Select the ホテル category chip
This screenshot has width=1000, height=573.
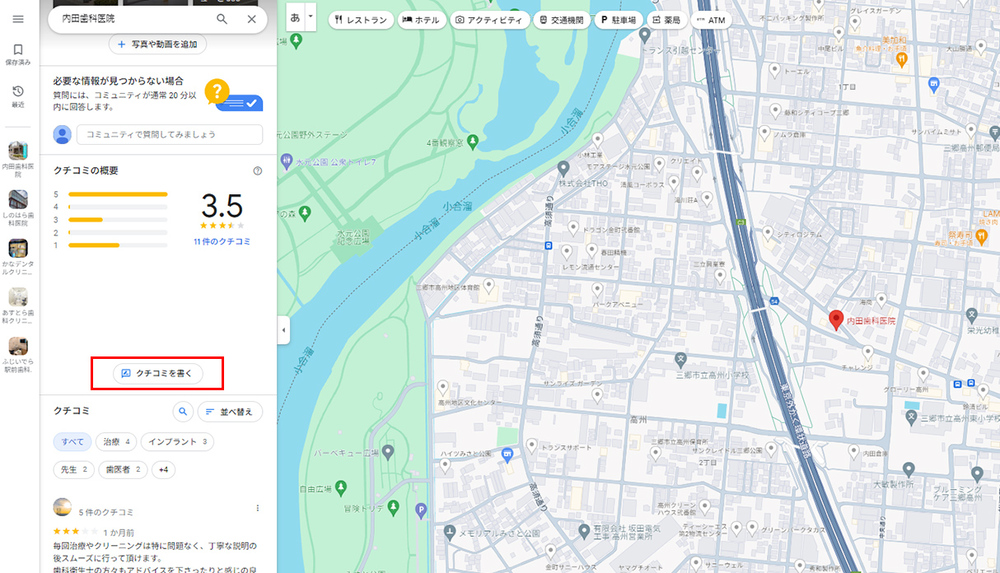click(x=421, y=20)
